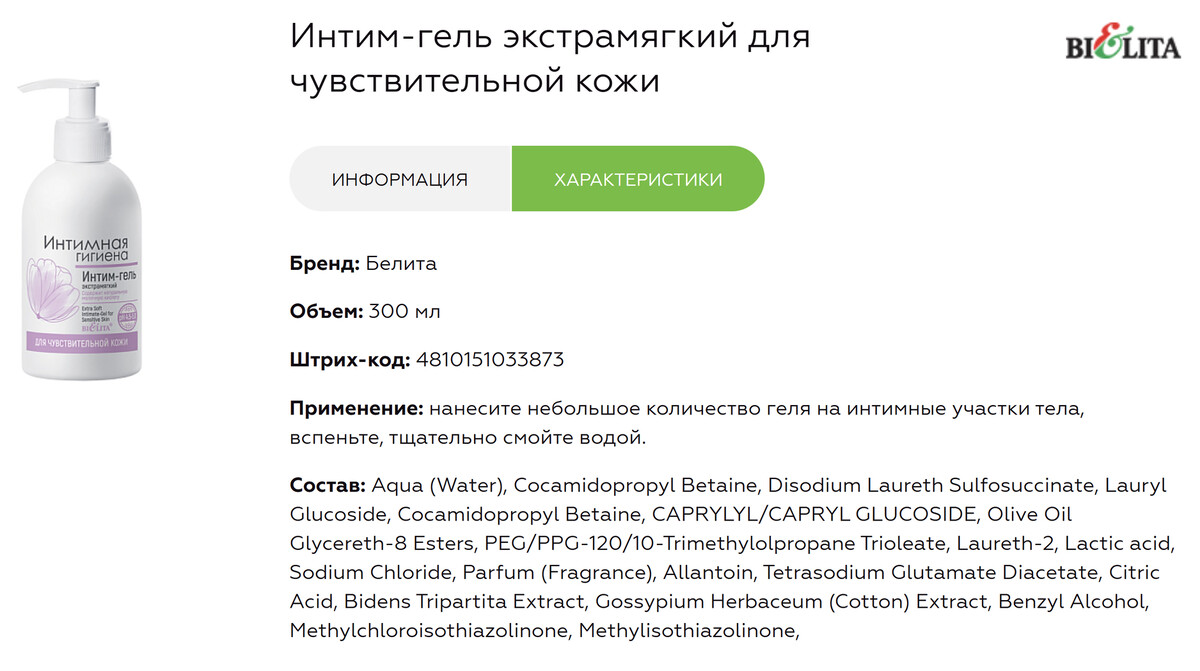This screenshot has width=1200, height=671.
Task: Click the Объем label
Action: [x=326, y=311]
